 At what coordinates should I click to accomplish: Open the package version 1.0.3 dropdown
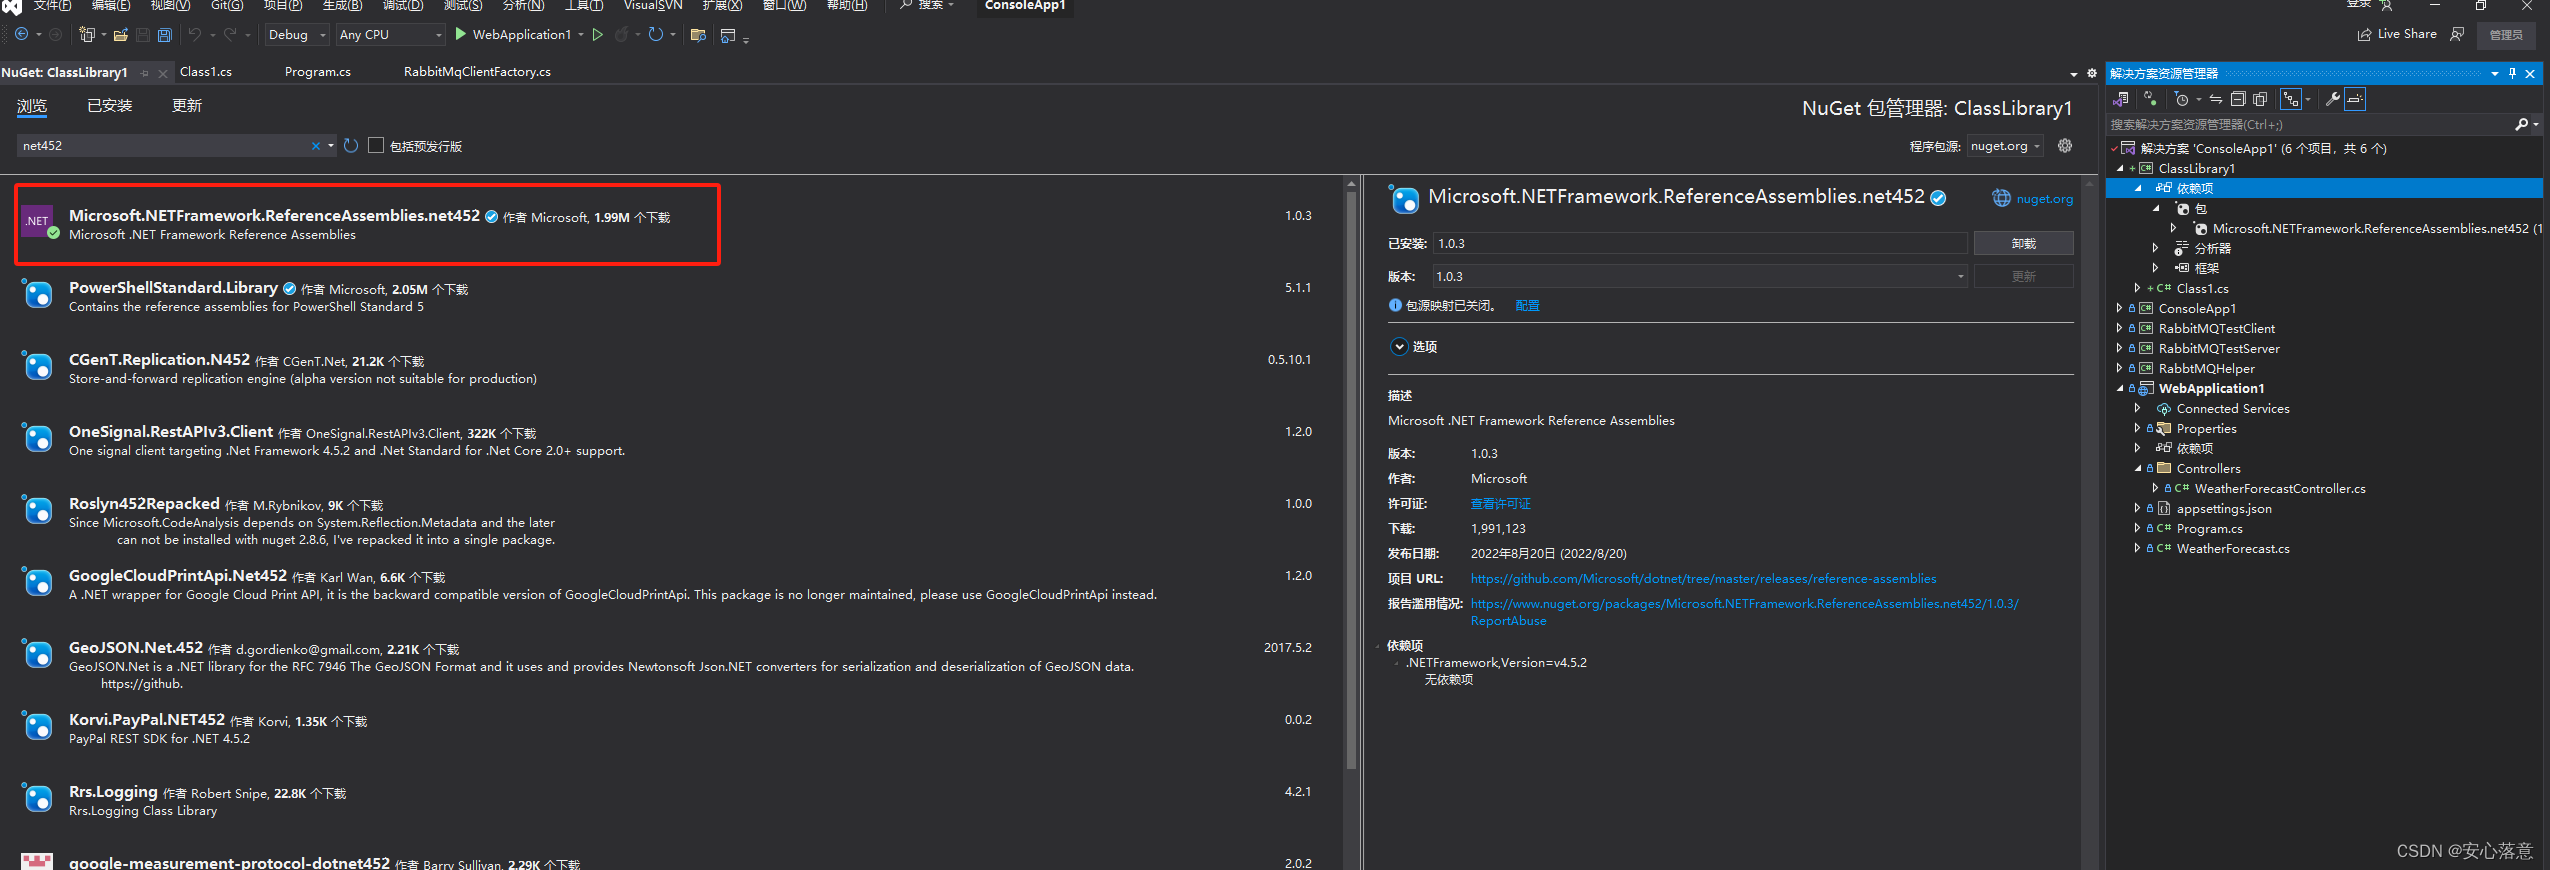click(1700, 277)
